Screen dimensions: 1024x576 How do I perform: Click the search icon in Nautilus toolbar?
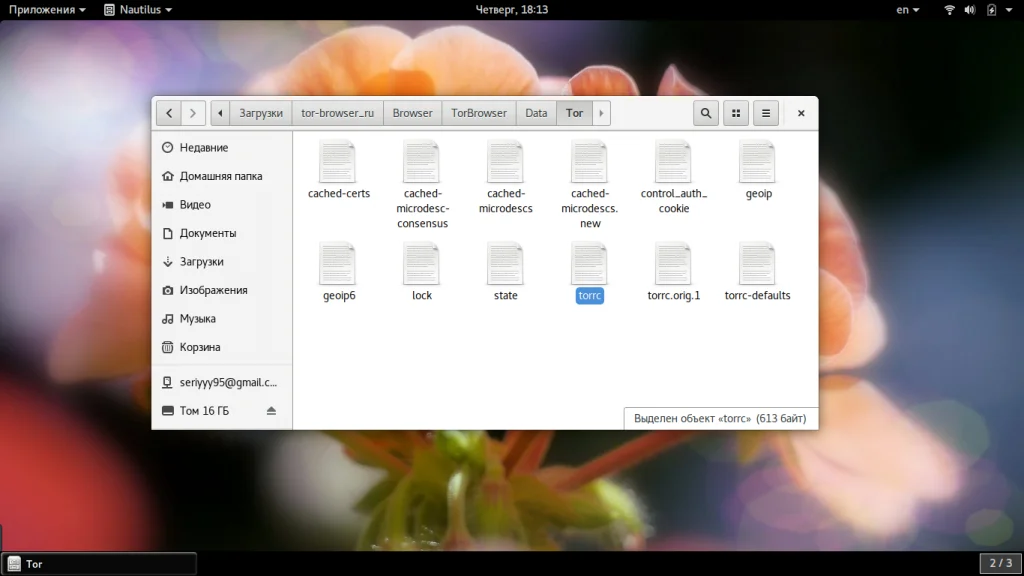coord(706,113)
